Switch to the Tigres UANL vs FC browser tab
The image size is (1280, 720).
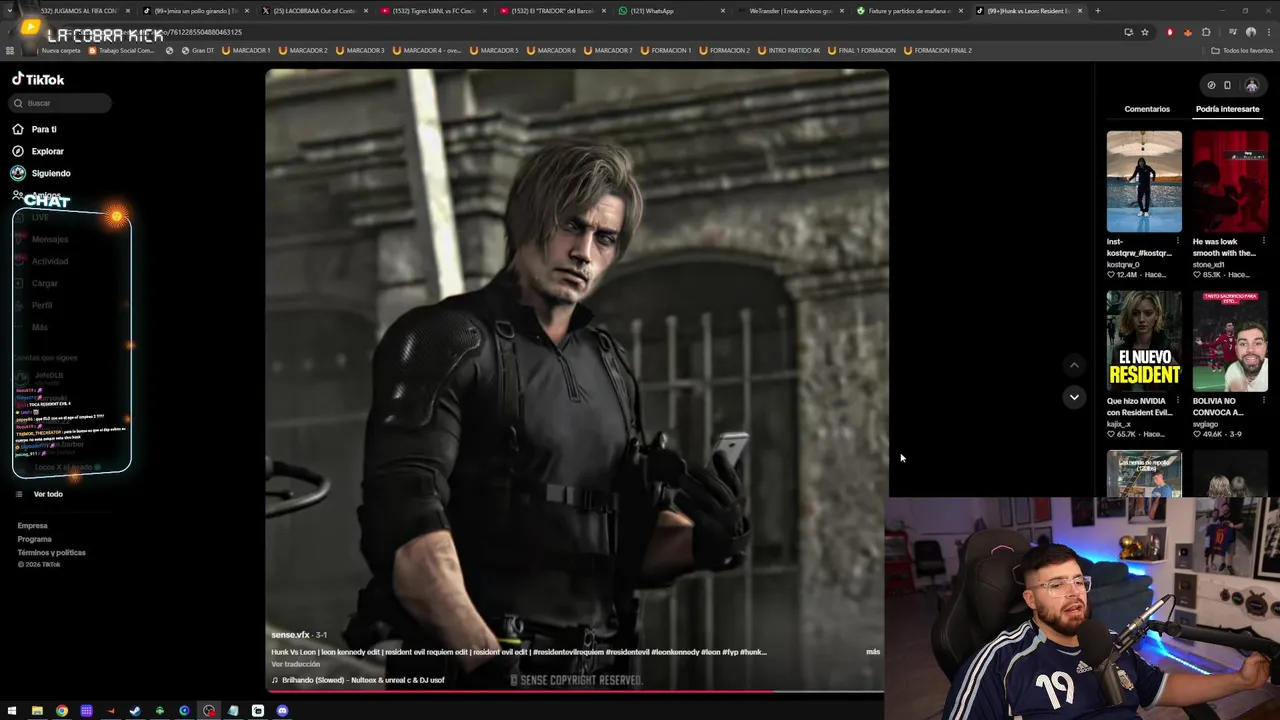pos(432,11)
